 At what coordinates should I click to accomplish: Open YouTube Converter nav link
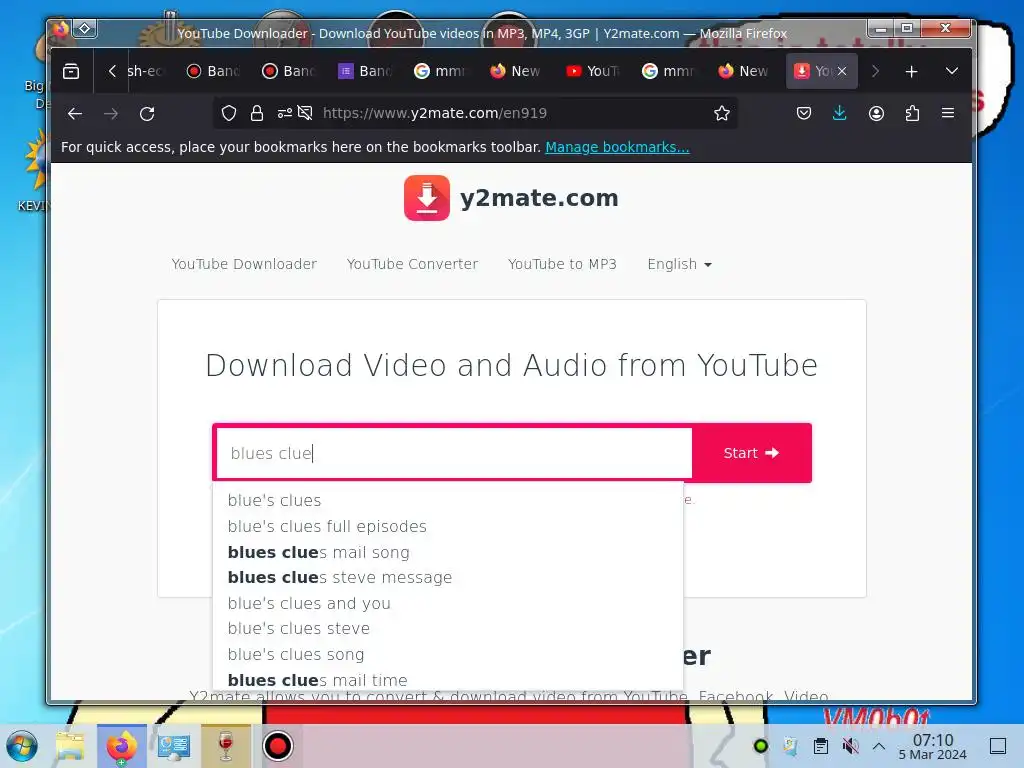pos(412,264)
